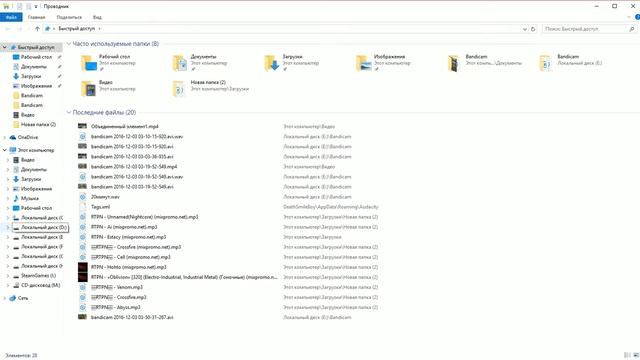This screenshot has height=360, width=640.
Task: Go up one folder level with the up arrow
Action: (37, 29)
